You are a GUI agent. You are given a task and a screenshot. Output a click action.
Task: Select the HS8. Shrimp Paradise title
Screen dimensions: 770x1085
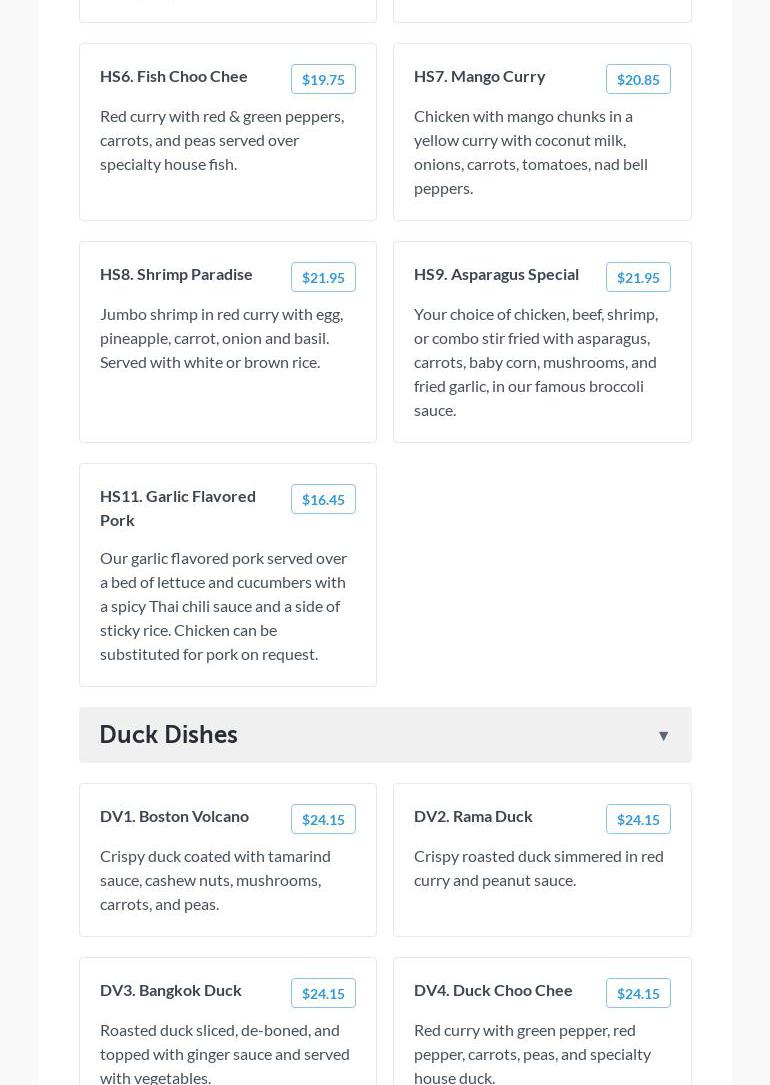point(176,274)
